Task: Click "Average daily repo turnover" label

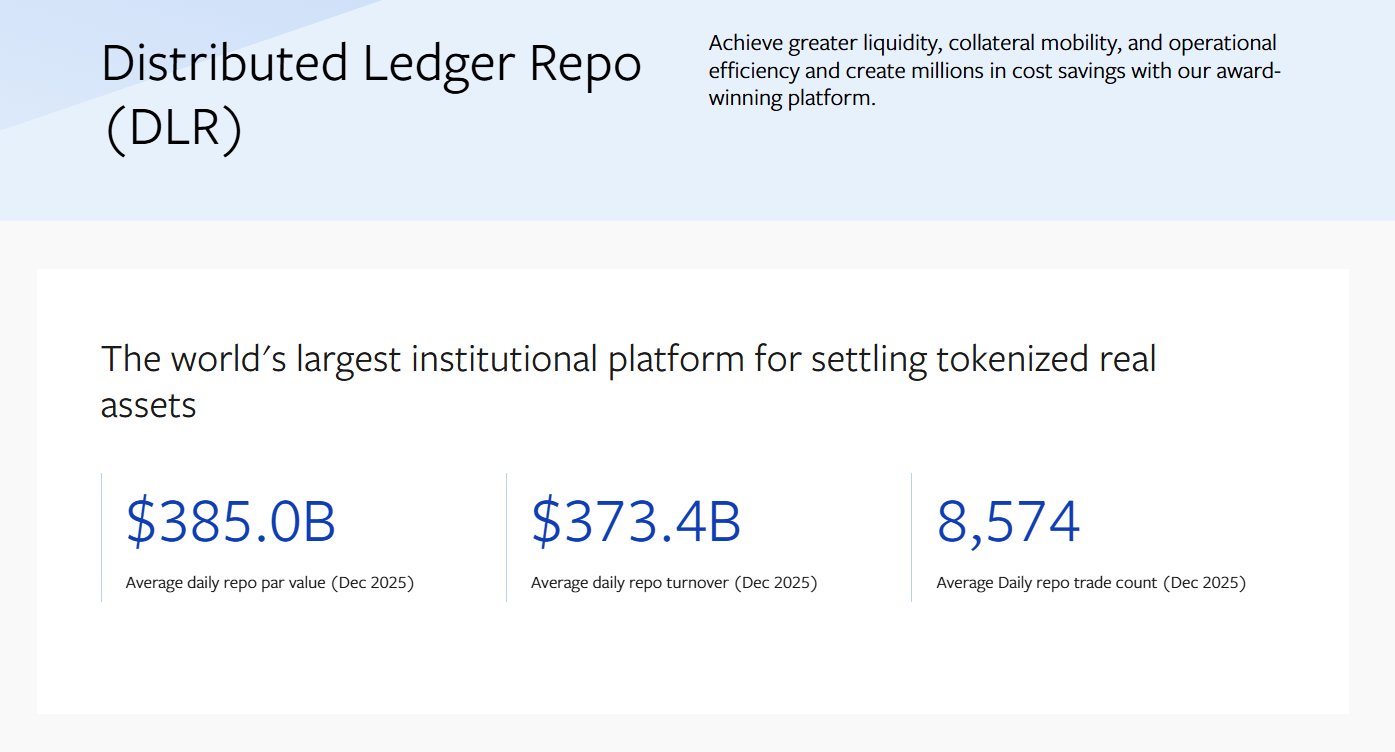Action: (630, 583)
